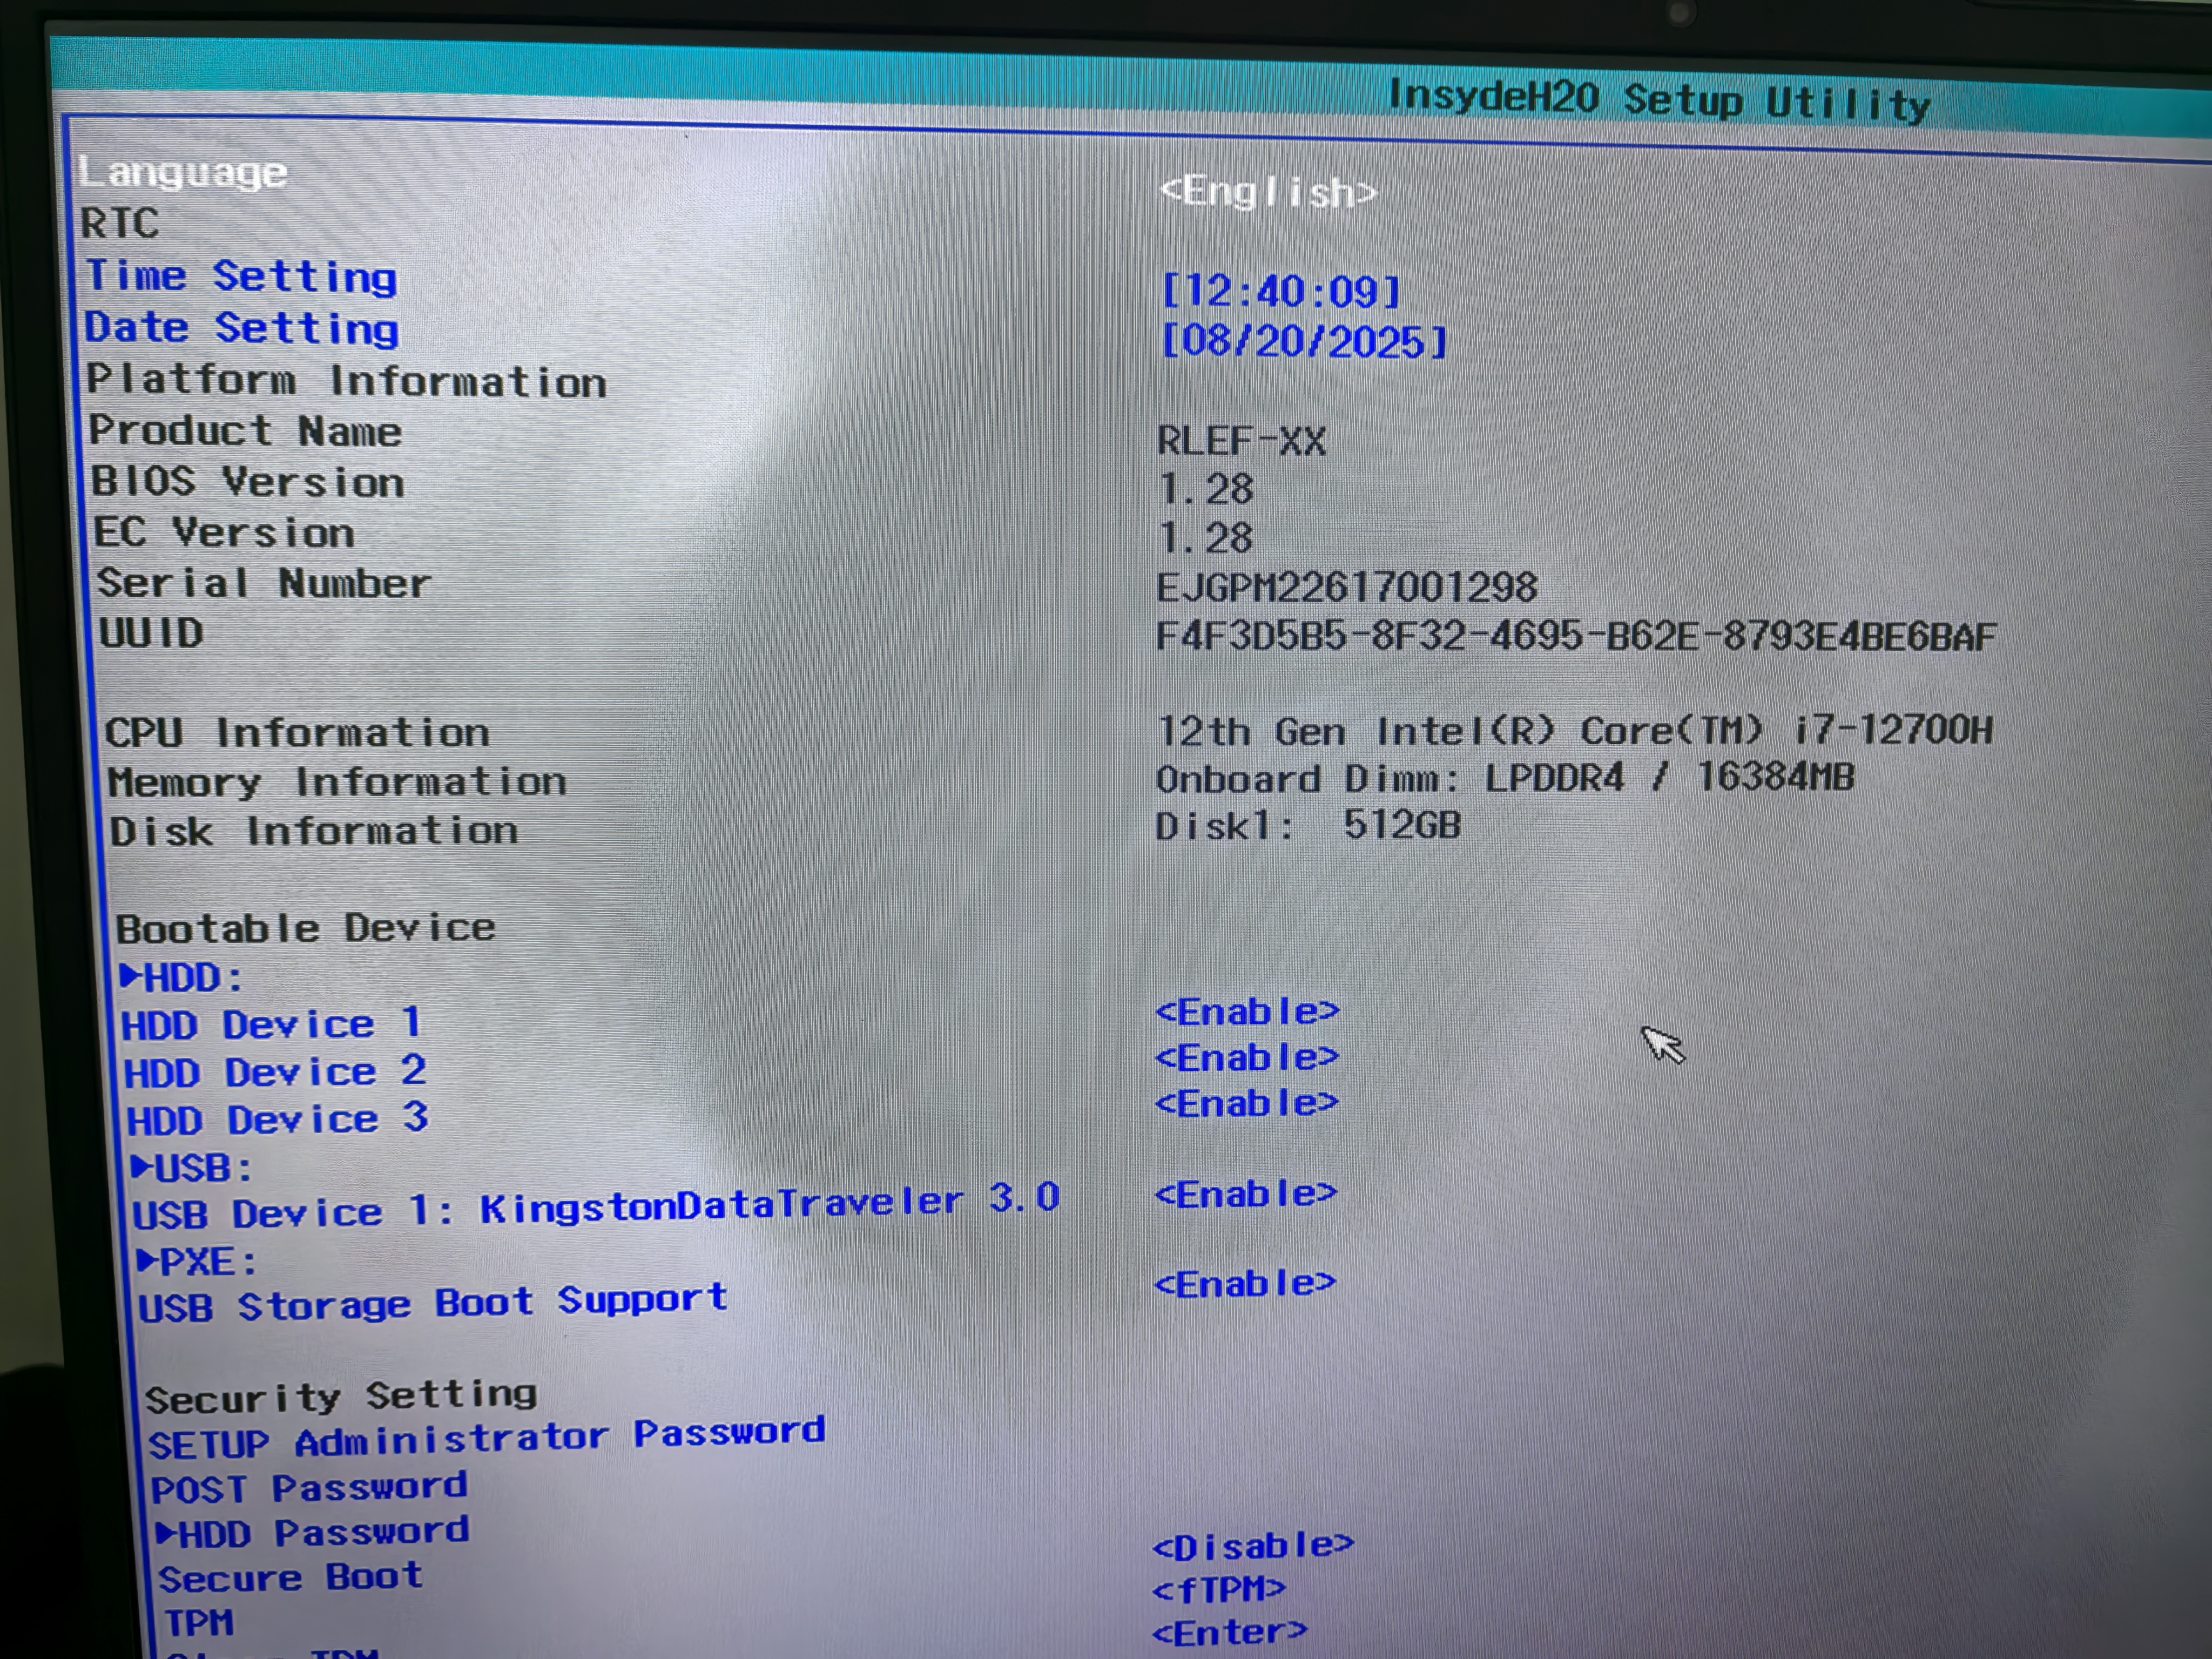
Task: Open the POST Password setting
Action: click(x=309, y=1488)
